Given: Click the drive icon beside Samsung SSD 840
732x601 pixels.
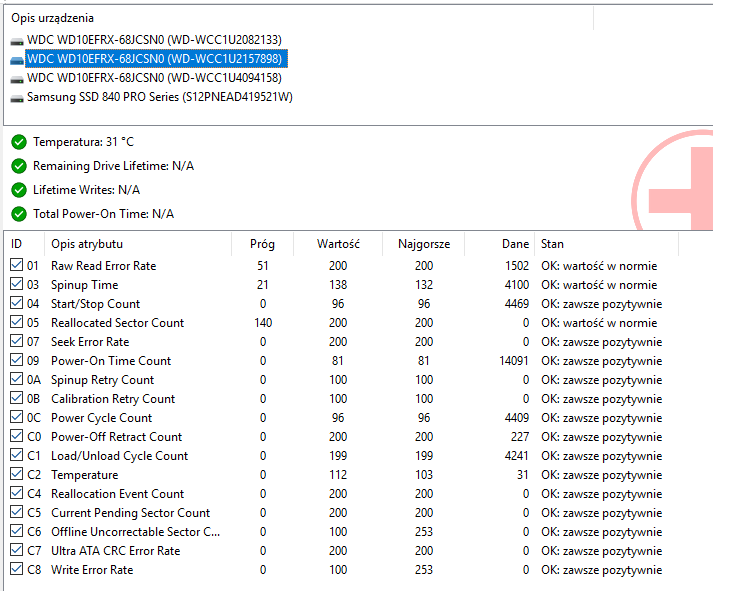Looking at the screenshot, I should click(x=17, y=99).
